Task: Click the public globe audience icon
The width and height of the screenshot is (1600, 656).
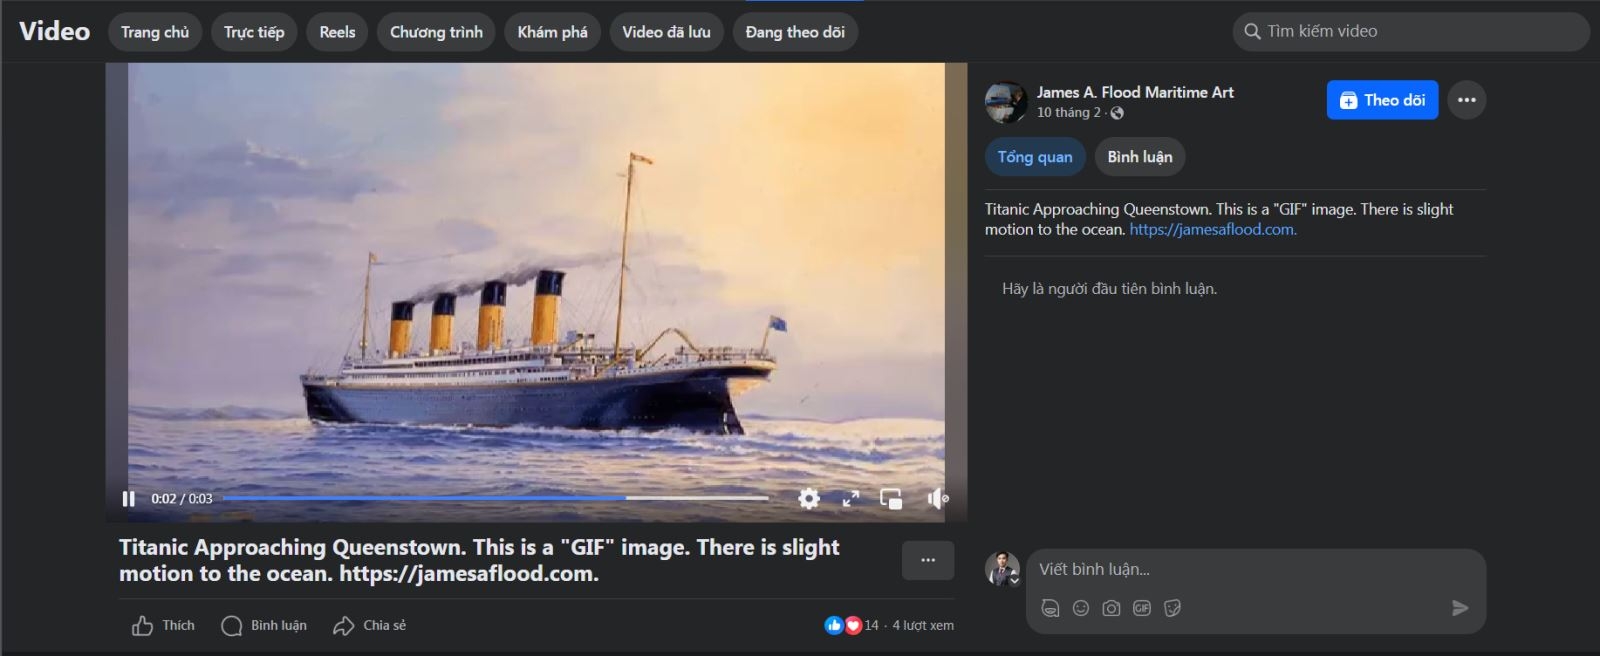Action: point(1117,113)
